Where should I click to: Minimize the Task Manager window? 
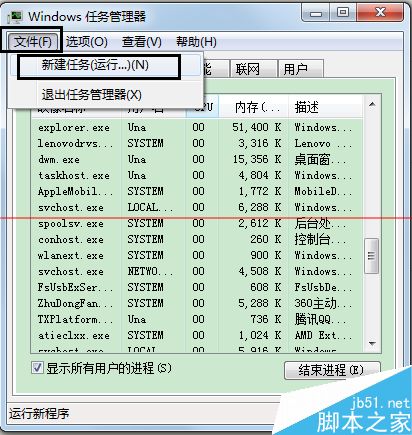click(x=316, y=13)
